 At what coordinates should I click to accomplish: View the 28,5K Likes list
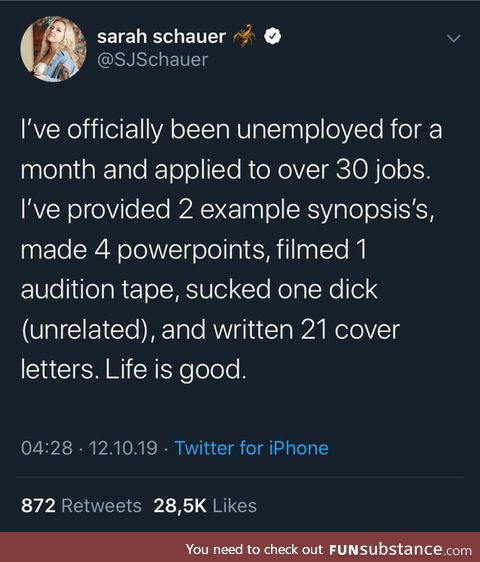pos(205,506)
